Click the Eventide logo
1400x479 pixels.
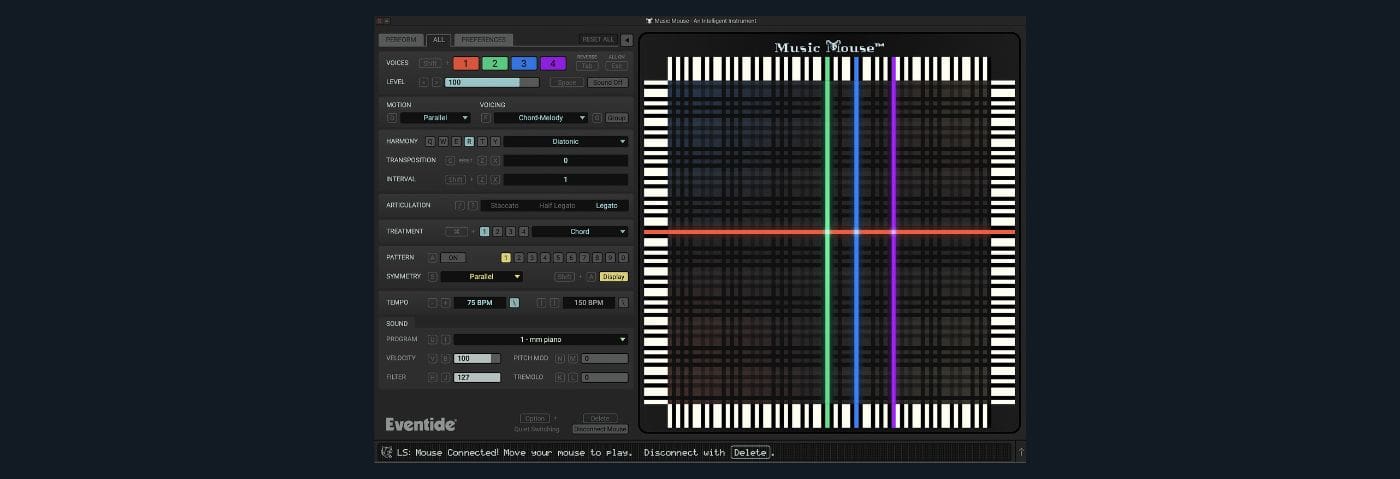coord(421,425)
